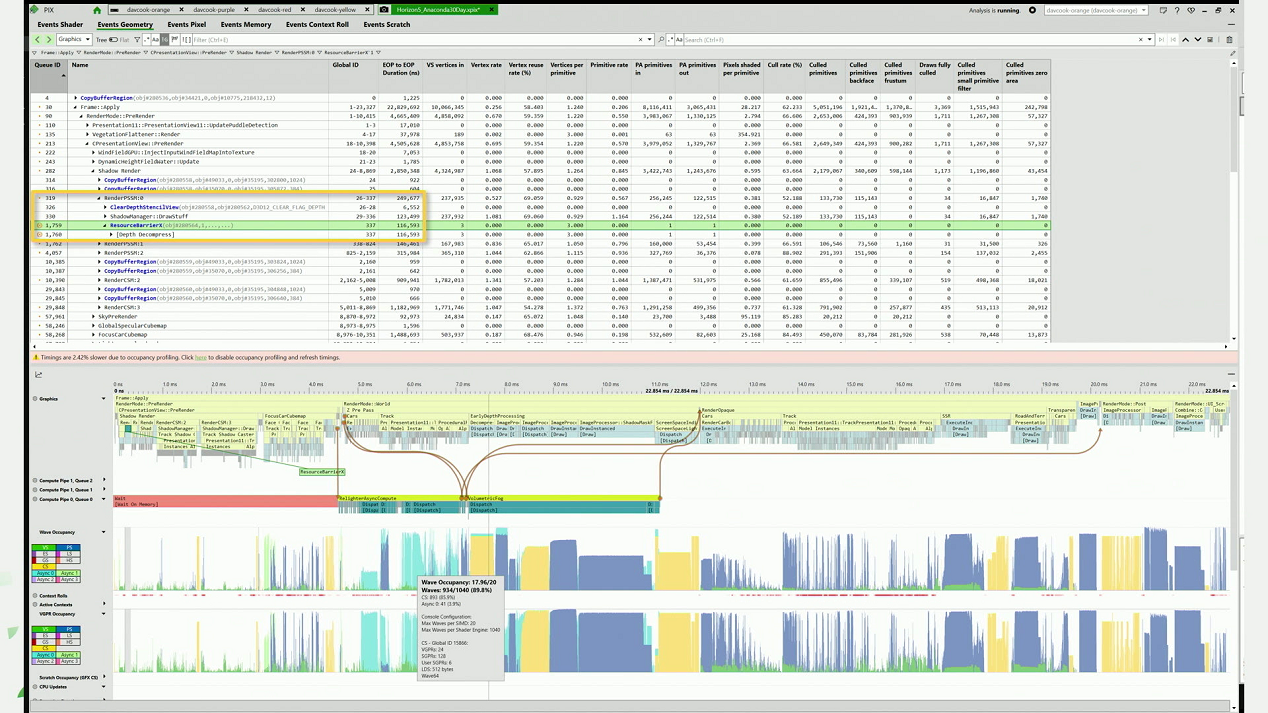
Task: Expand Compute Pipe 1, Queue 2 lane
Action: click(103, 480)
